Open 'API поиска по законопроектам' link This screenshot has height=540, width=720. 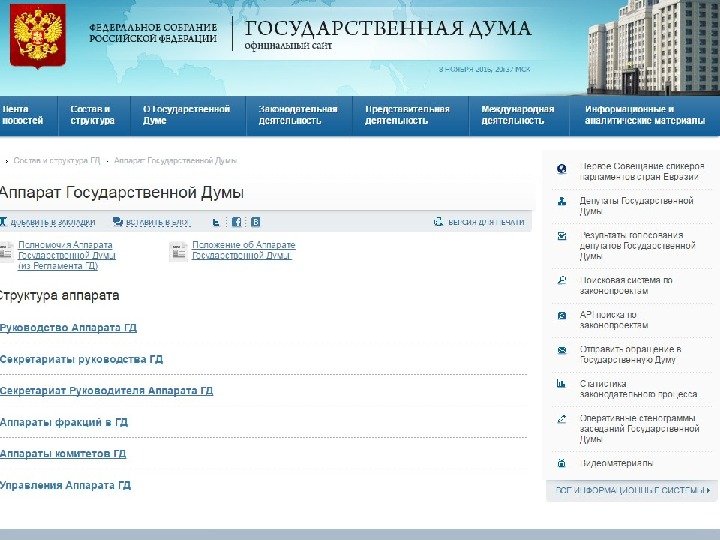[x=613, y=320]
